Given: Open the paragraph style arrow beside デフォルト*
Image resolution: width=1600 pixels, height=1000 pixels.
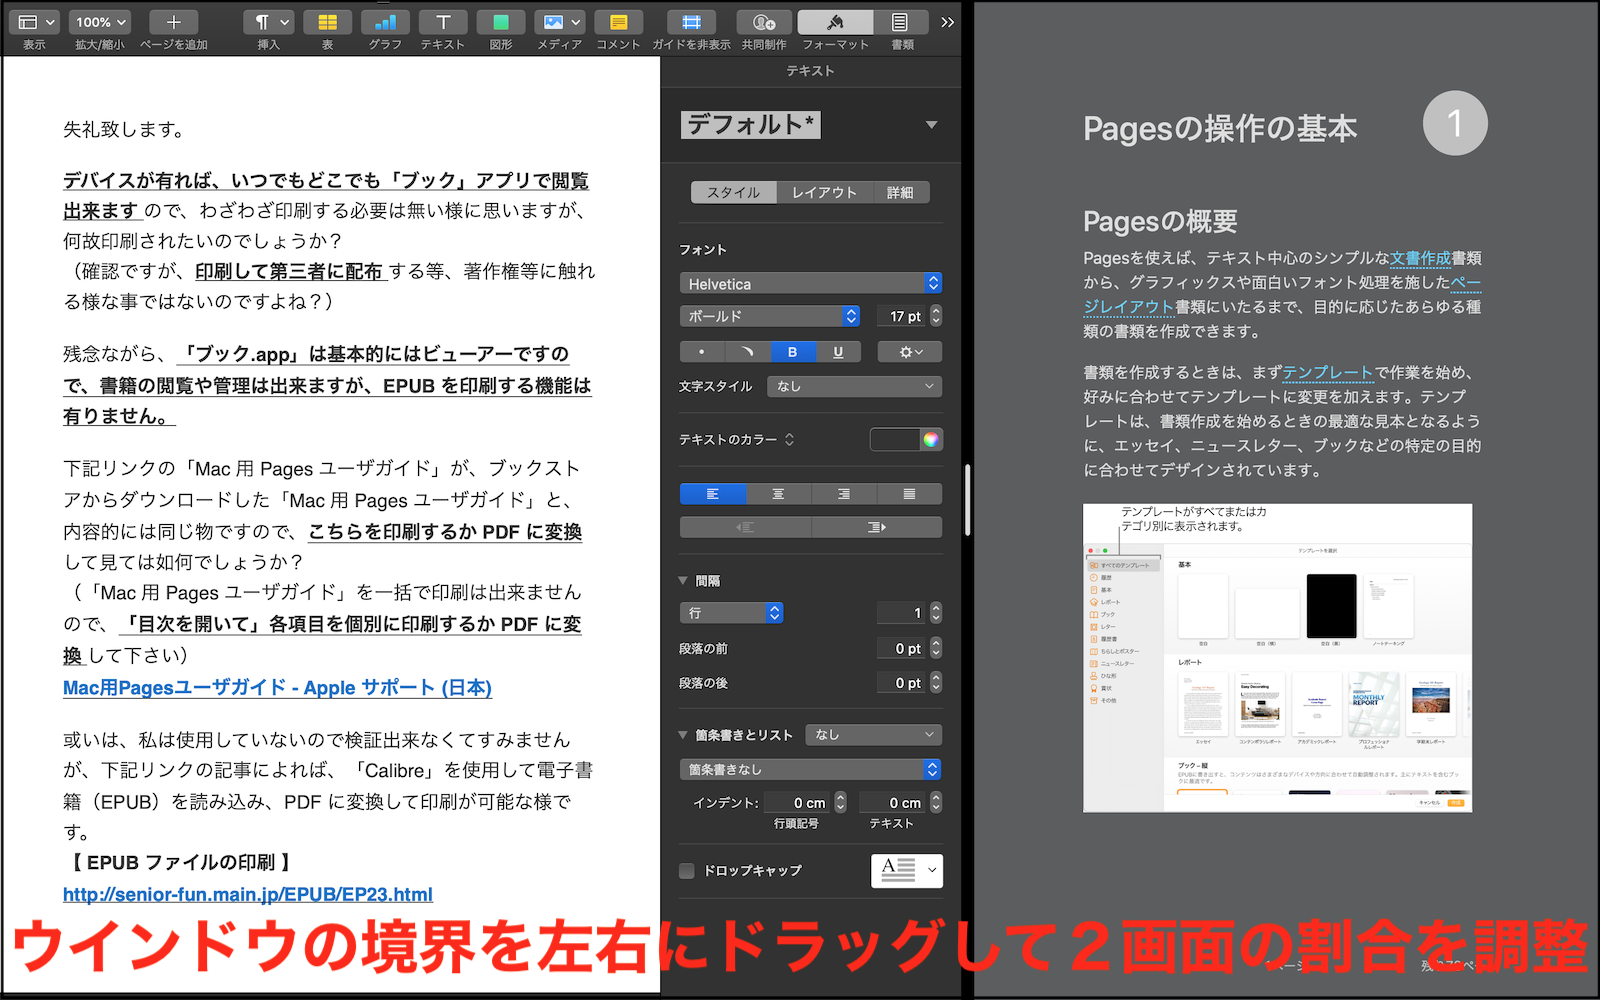Looking at the screenshot, I should (931, 125).
